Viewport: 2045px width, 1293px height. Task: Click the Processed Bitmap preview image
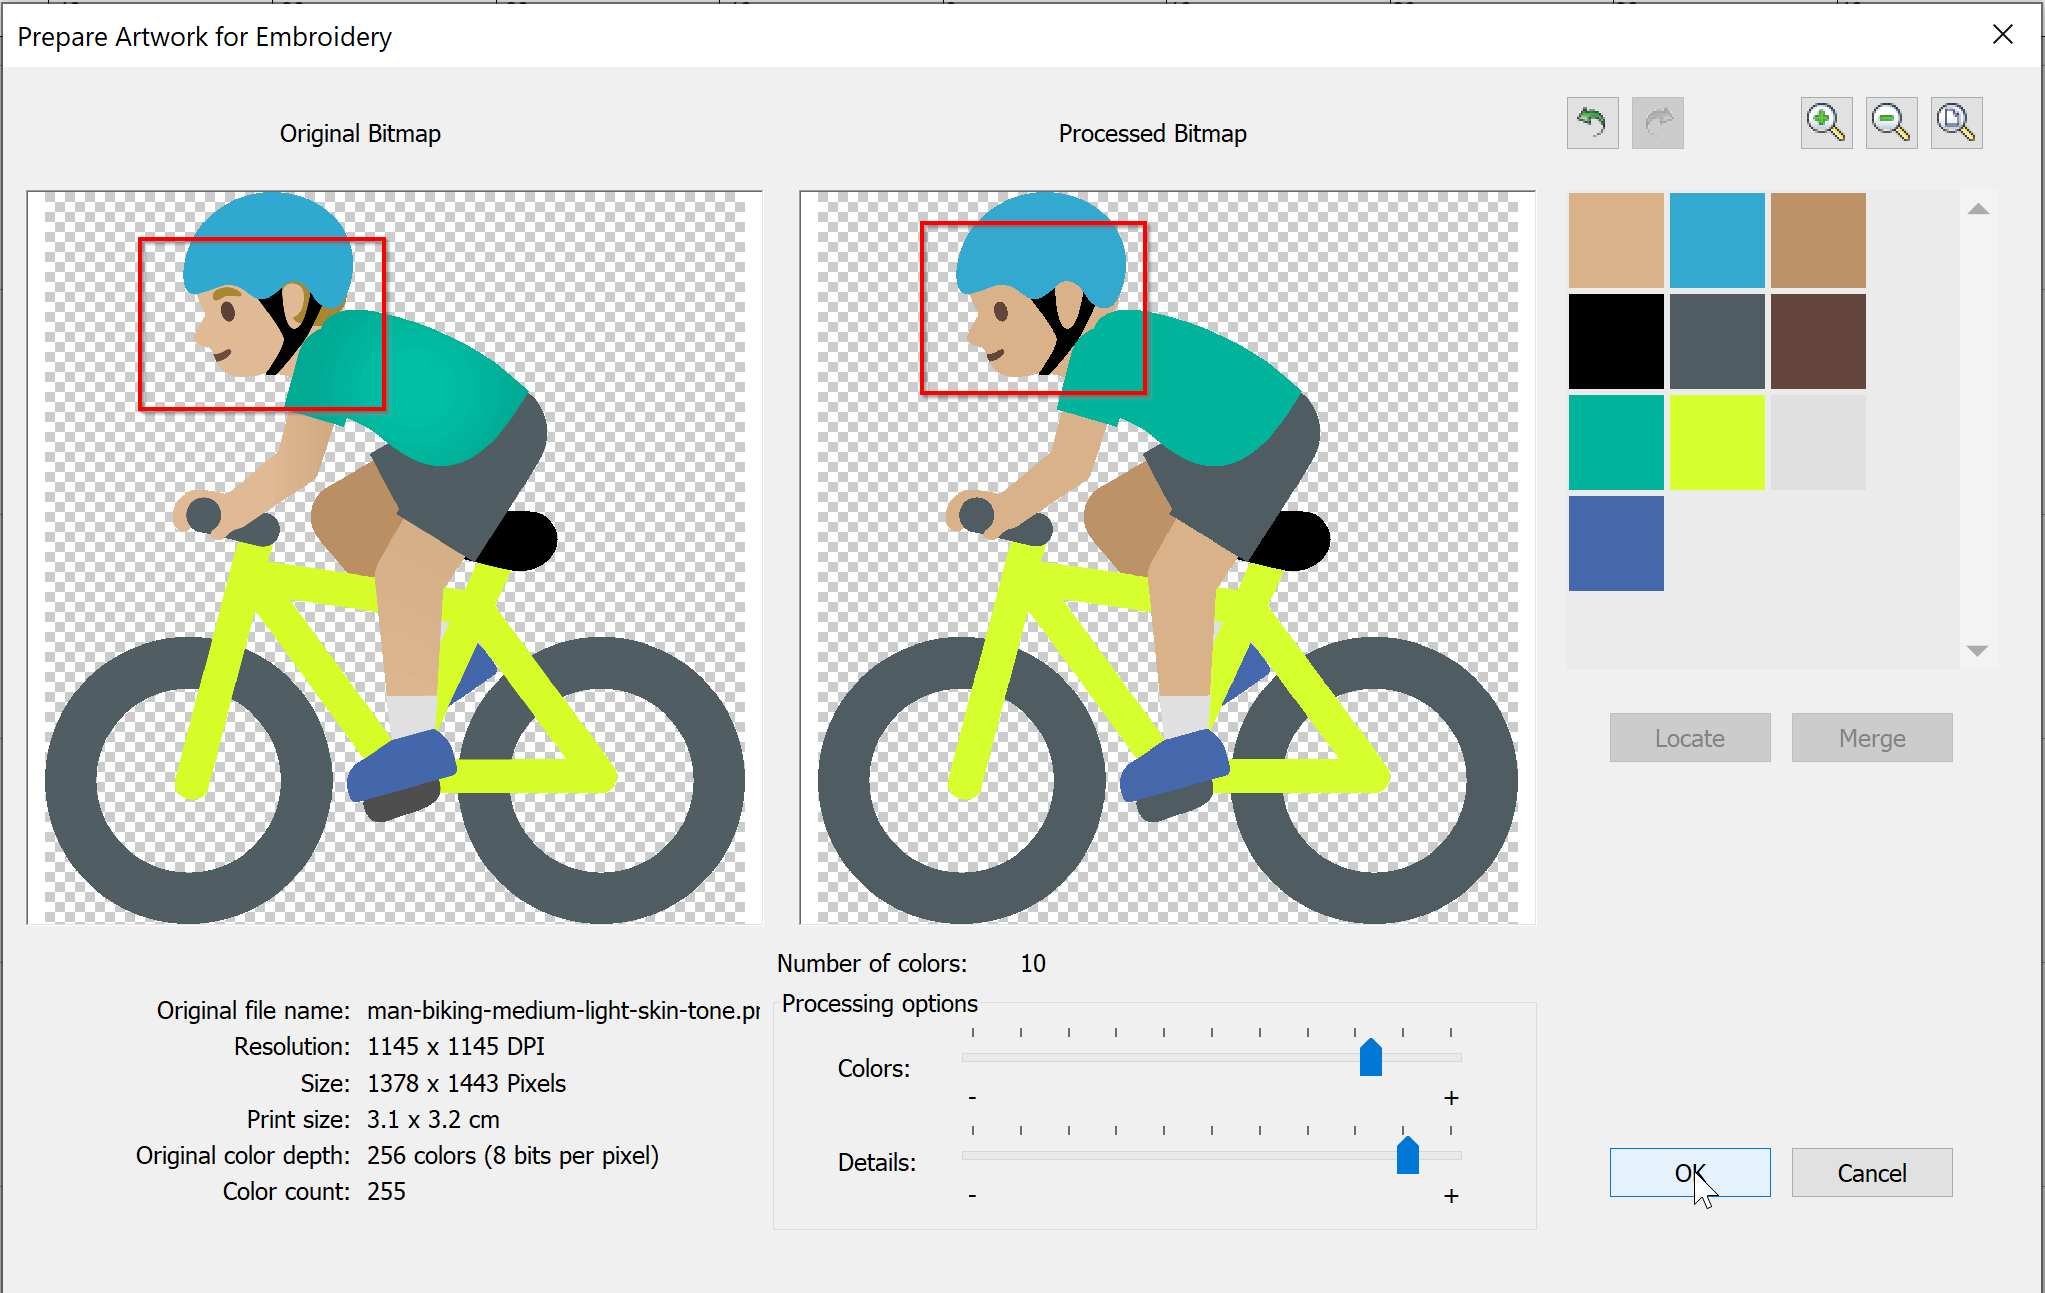tap(1167, 557)
